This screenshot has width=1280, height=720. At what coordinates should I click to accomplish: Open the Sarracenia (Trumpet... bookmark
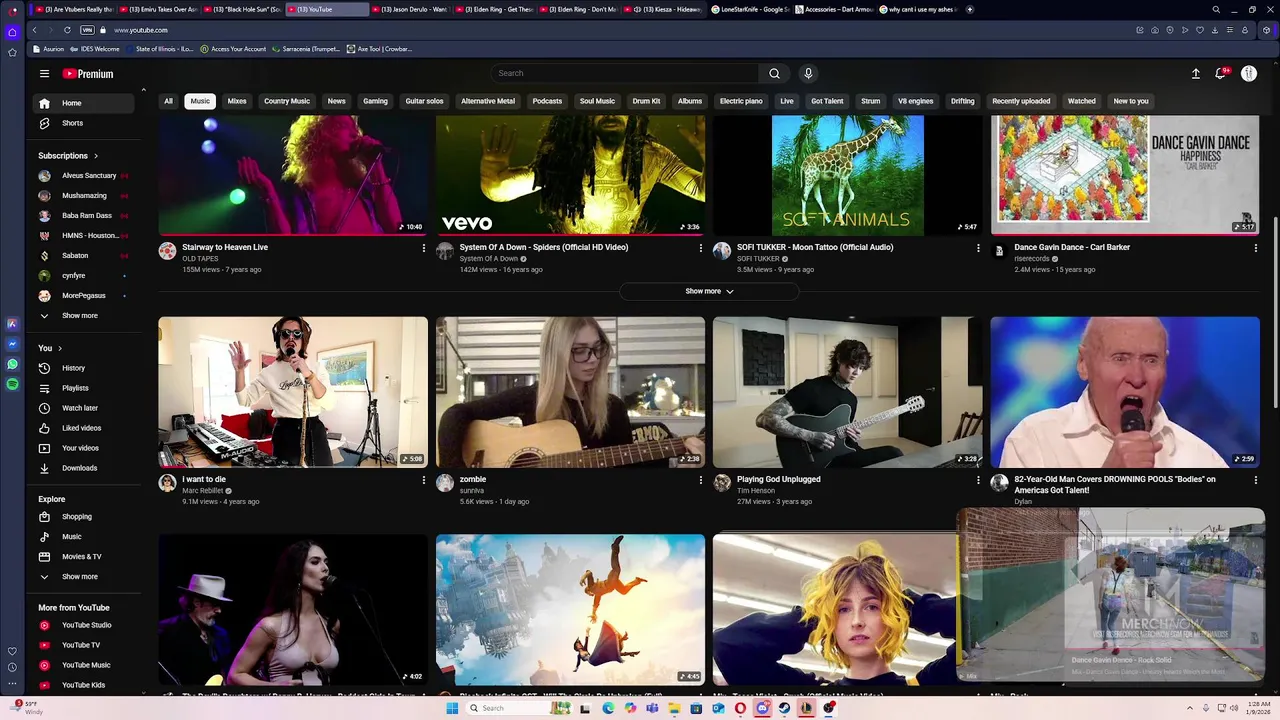[x=306, y=49]
